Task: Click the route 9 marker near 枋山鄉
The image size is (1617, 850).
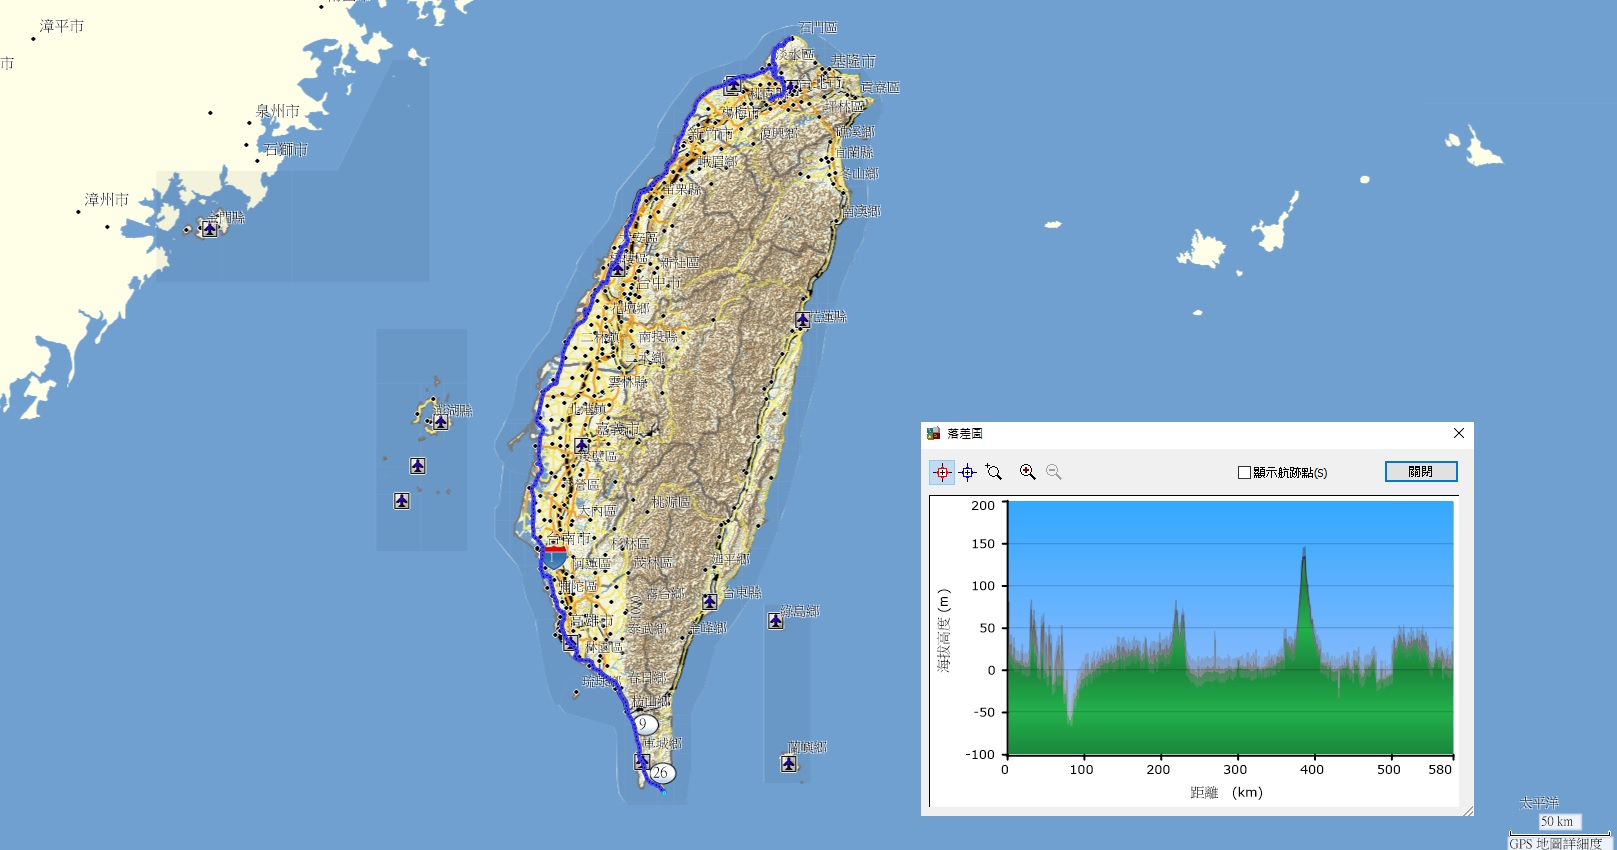Action: pyautogui.click(x=644, y=724)
